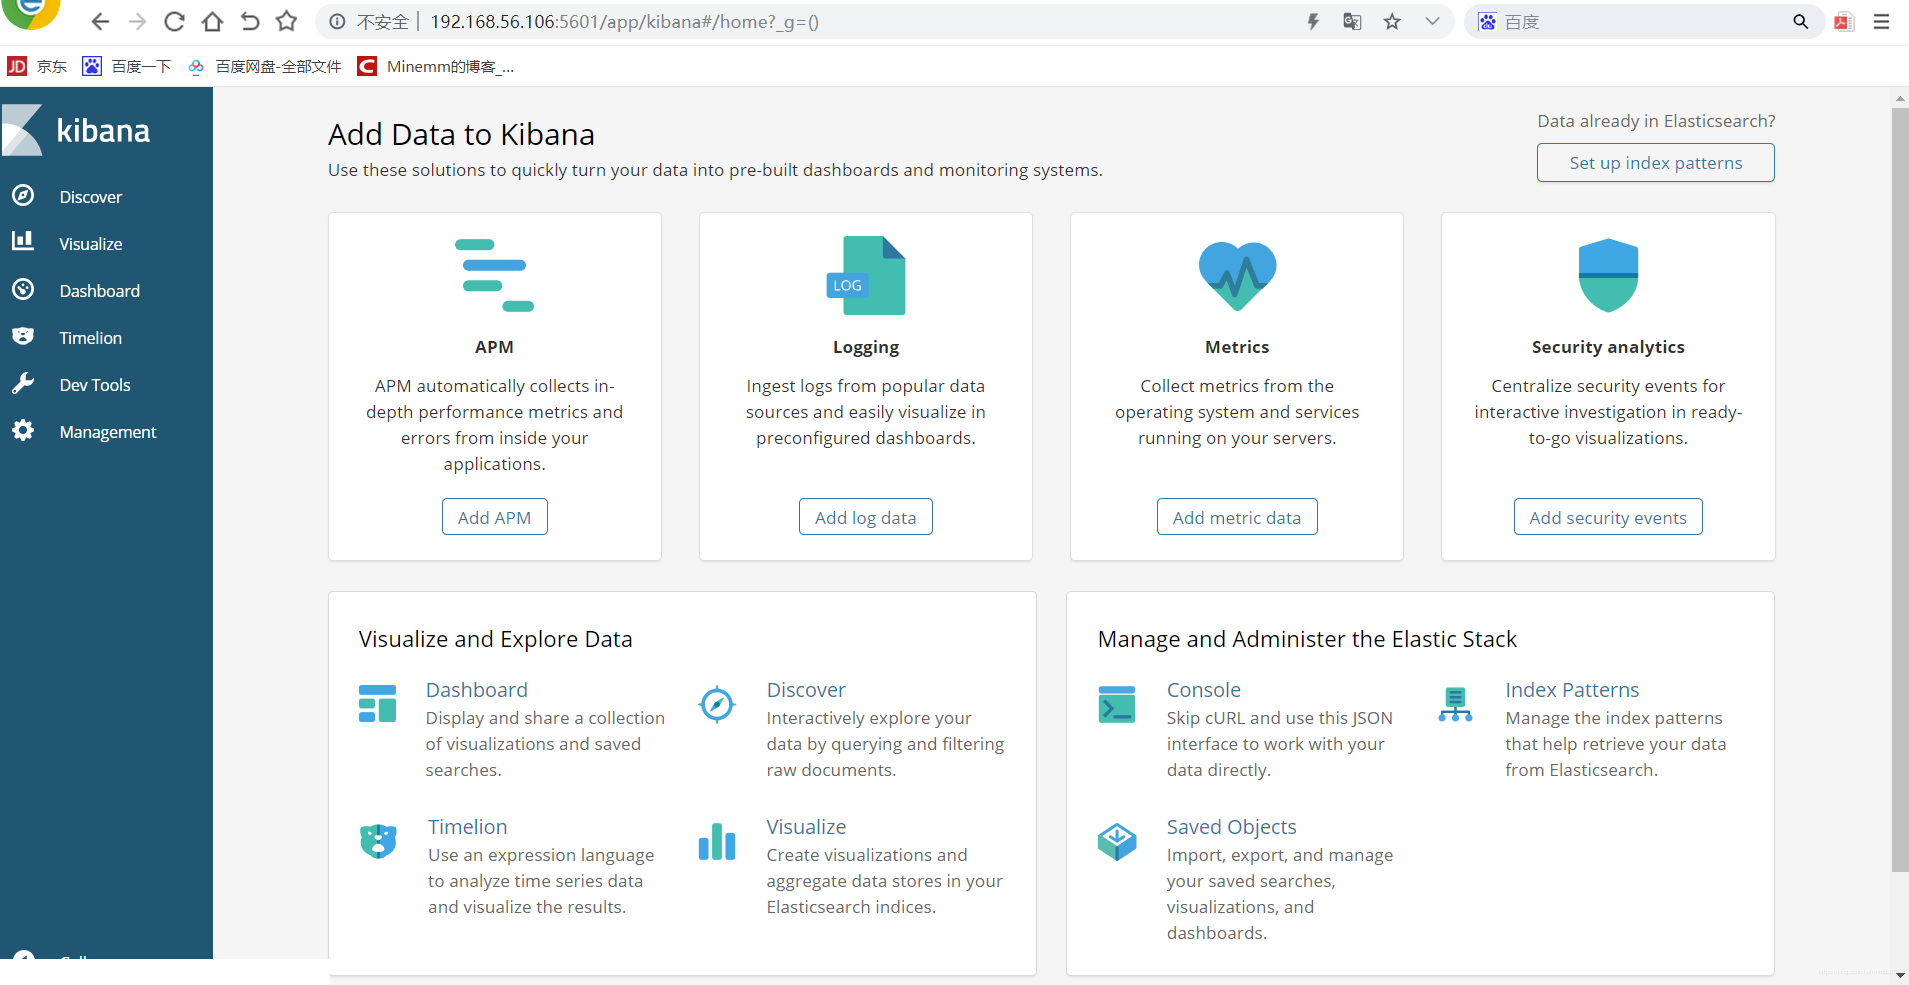
Task: Click the APM card icon
Action: pos(494,275)
